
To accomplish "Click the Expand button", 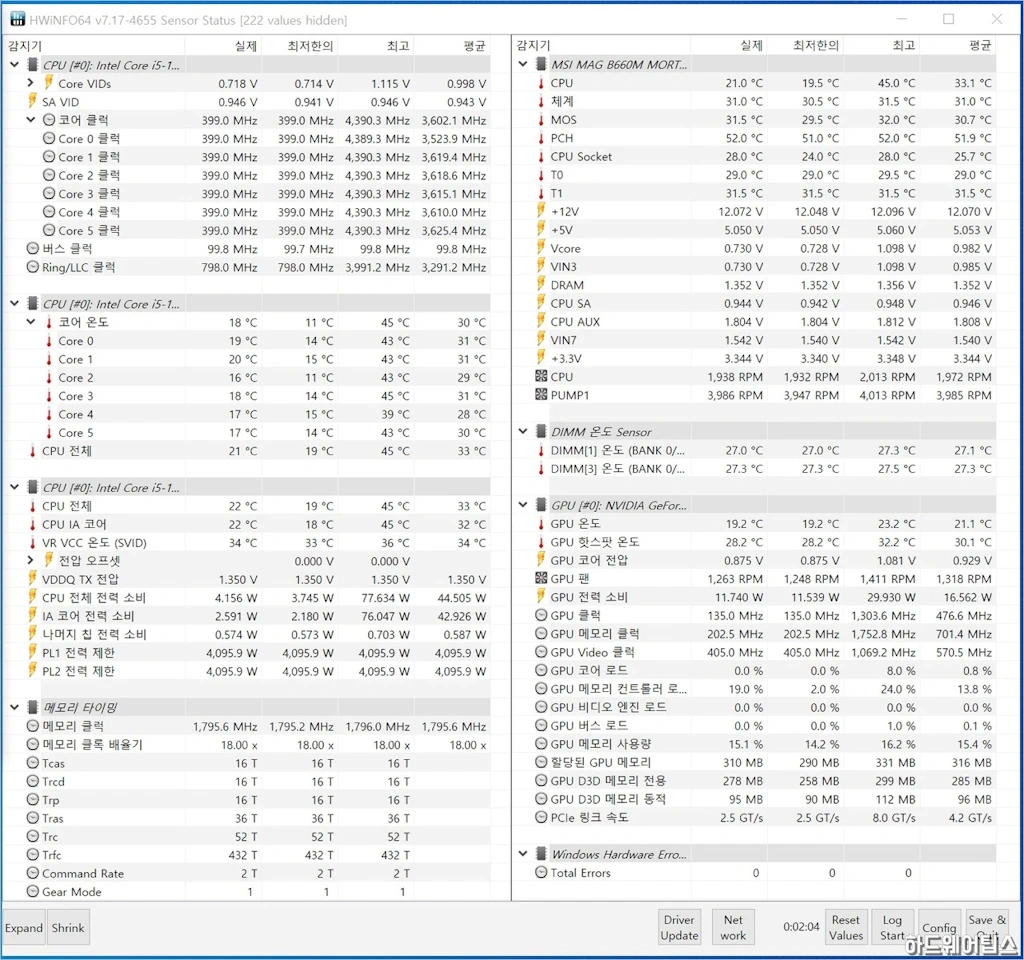I will (x=24, y=927).
